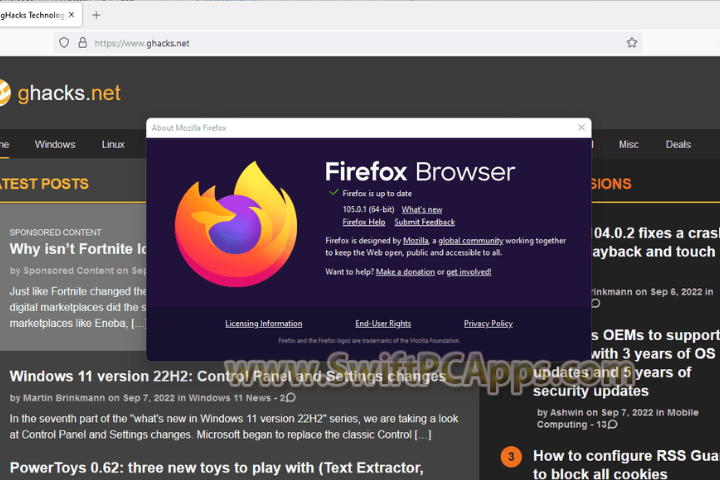This screenshot has height=480, width=720.
Task: Click the Firefox 105.0.1 (64-bit) version text
Action: point(368,209)
